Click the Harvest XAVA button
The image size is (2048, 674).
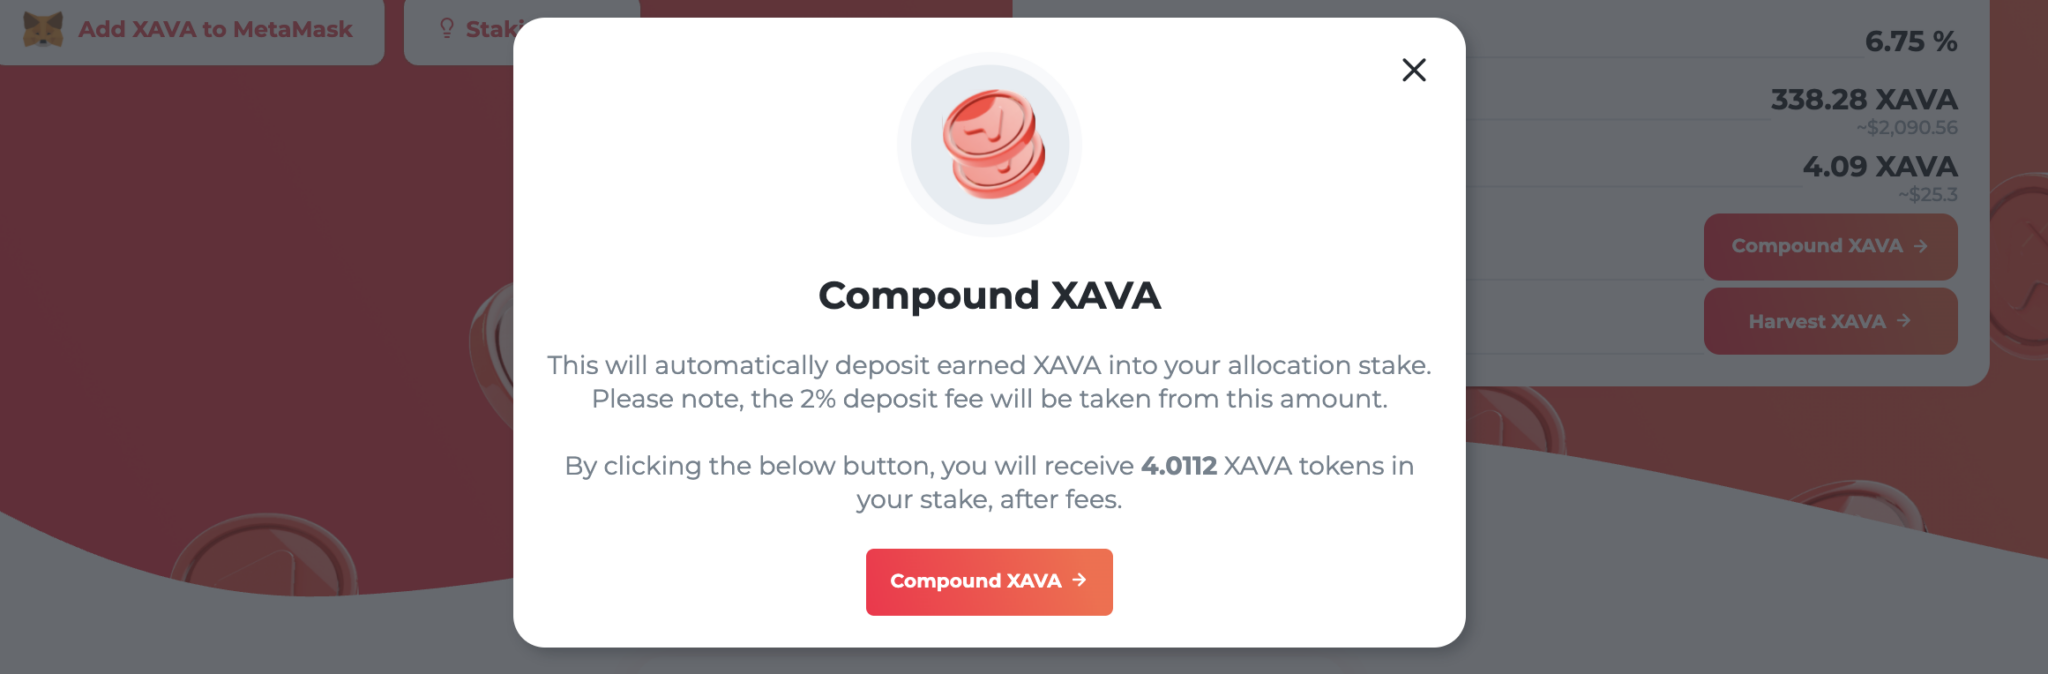point(1830,321)
